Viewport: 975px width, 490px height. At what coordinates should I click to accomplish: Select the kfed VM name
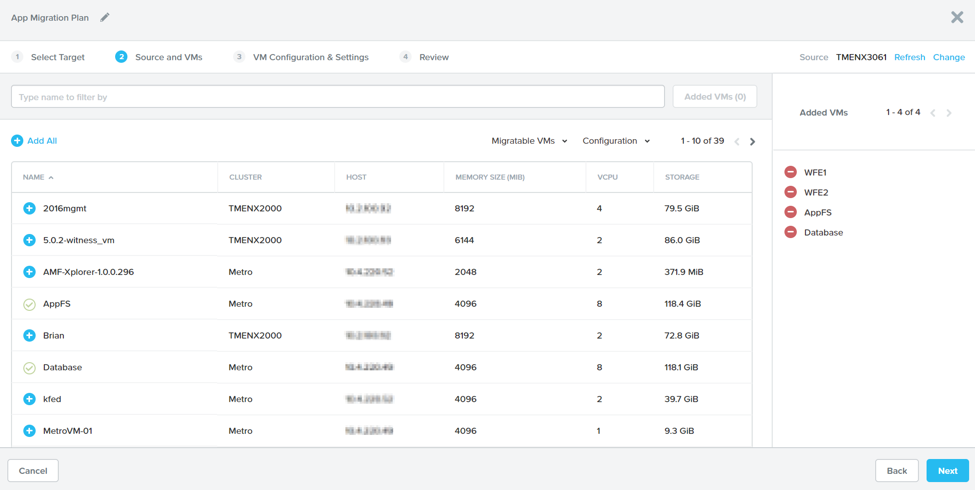pyautogui.click(x=52, y=399)
